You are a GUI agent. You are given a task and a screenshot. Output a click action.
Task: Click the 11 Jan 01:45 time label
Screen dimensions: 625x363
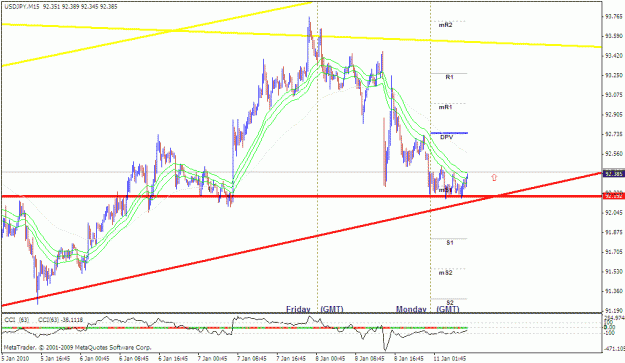click(451, 359)
